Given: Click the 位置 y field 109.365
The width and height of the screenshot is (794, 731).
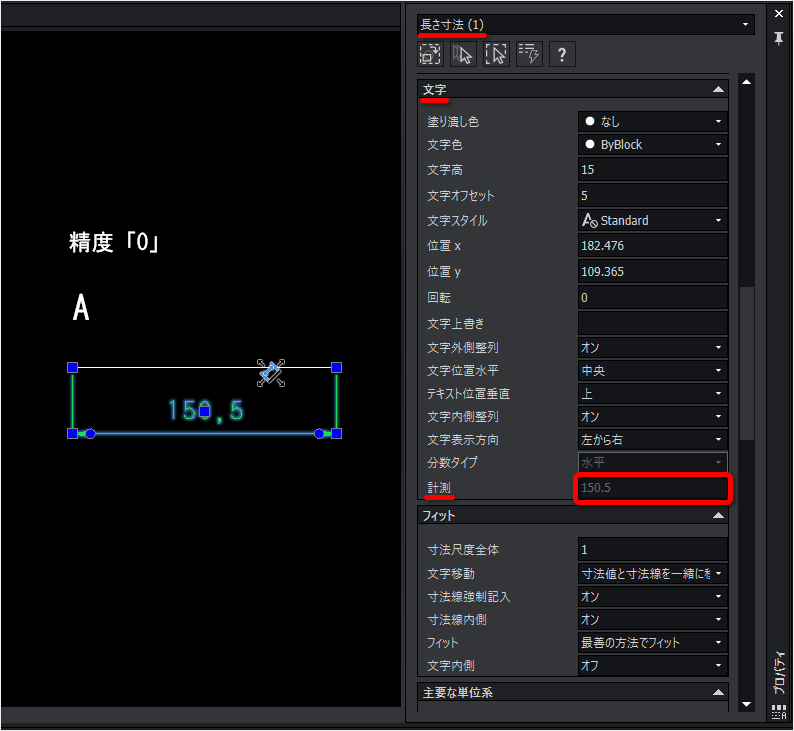Looking at the screenshot, I should (653, 272).
